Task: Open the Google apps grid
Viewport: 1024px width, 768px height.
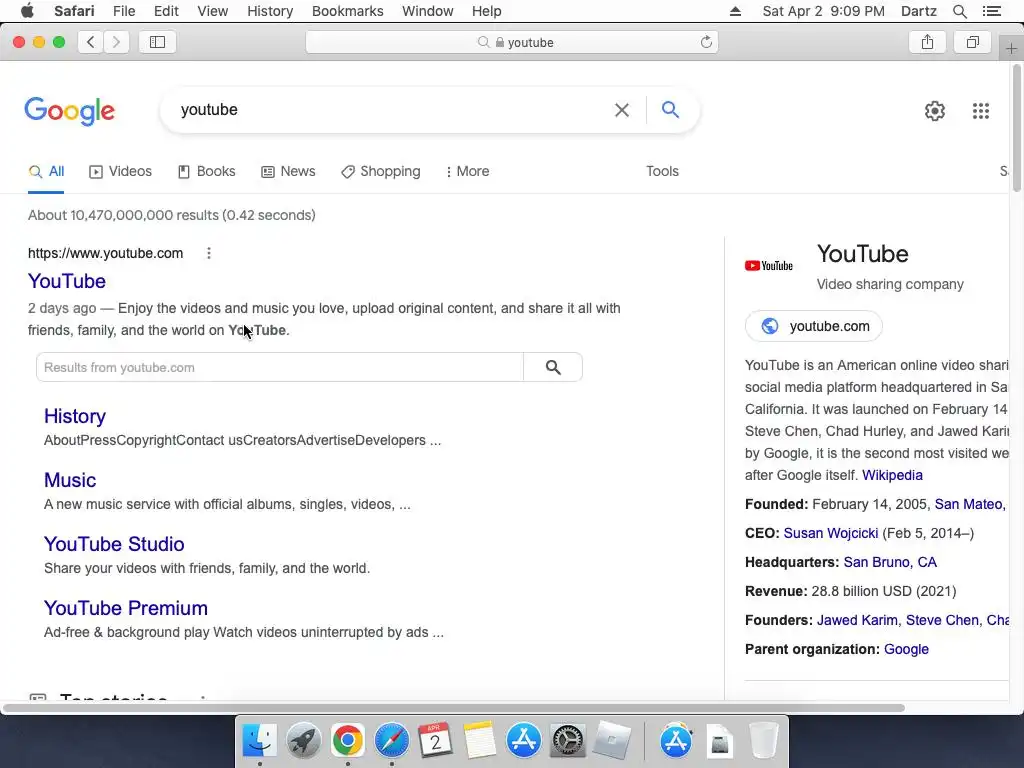Action: [980, 111]
